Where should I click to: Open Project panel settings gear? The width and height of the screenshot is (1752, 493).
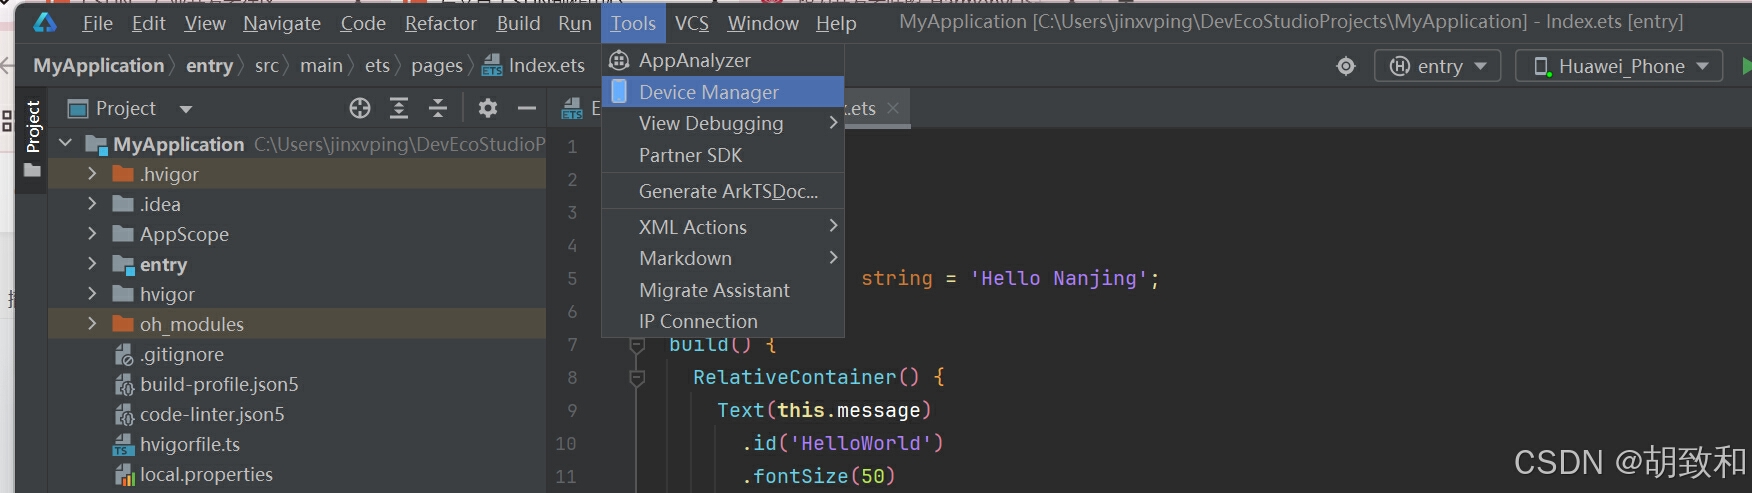click(487, 108)
